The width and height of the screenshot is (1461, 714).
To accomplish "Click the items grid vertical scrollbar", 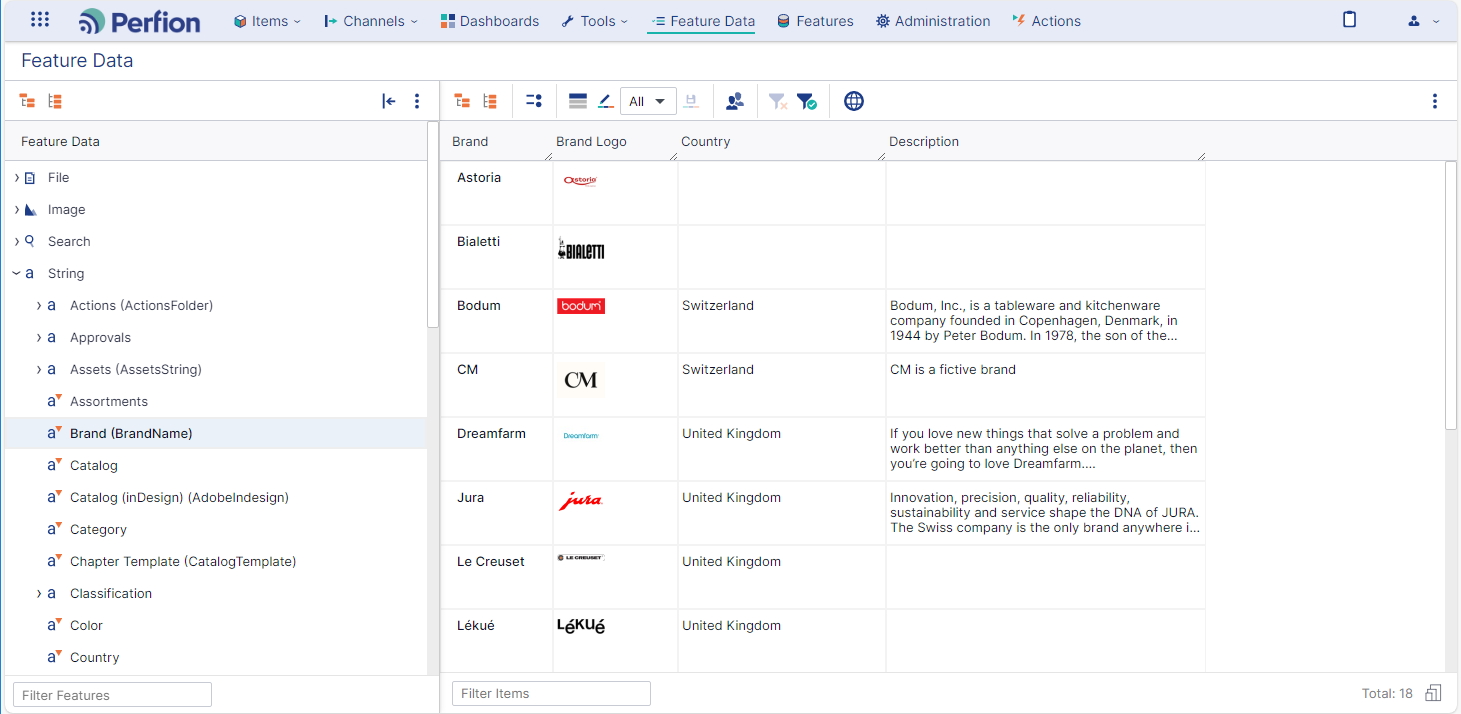I will coord(1451,295).
